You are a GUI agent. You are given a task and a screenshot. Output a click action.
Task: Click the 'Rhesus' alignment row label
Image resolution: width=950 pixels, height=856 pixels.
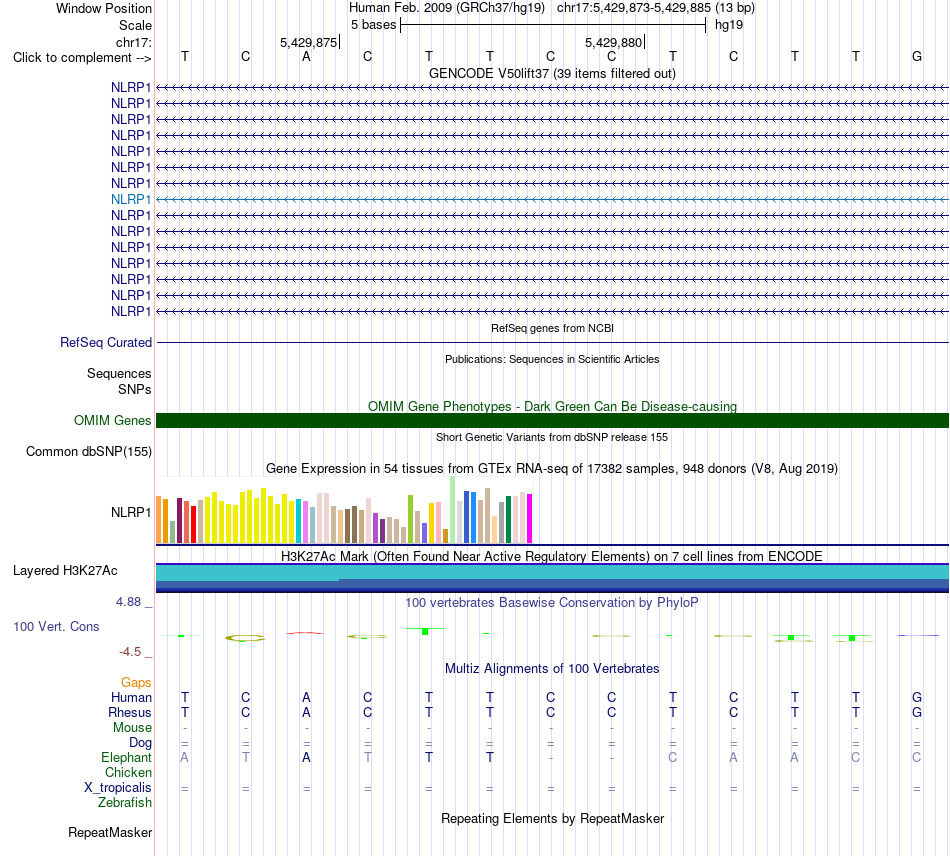point(130,712)
